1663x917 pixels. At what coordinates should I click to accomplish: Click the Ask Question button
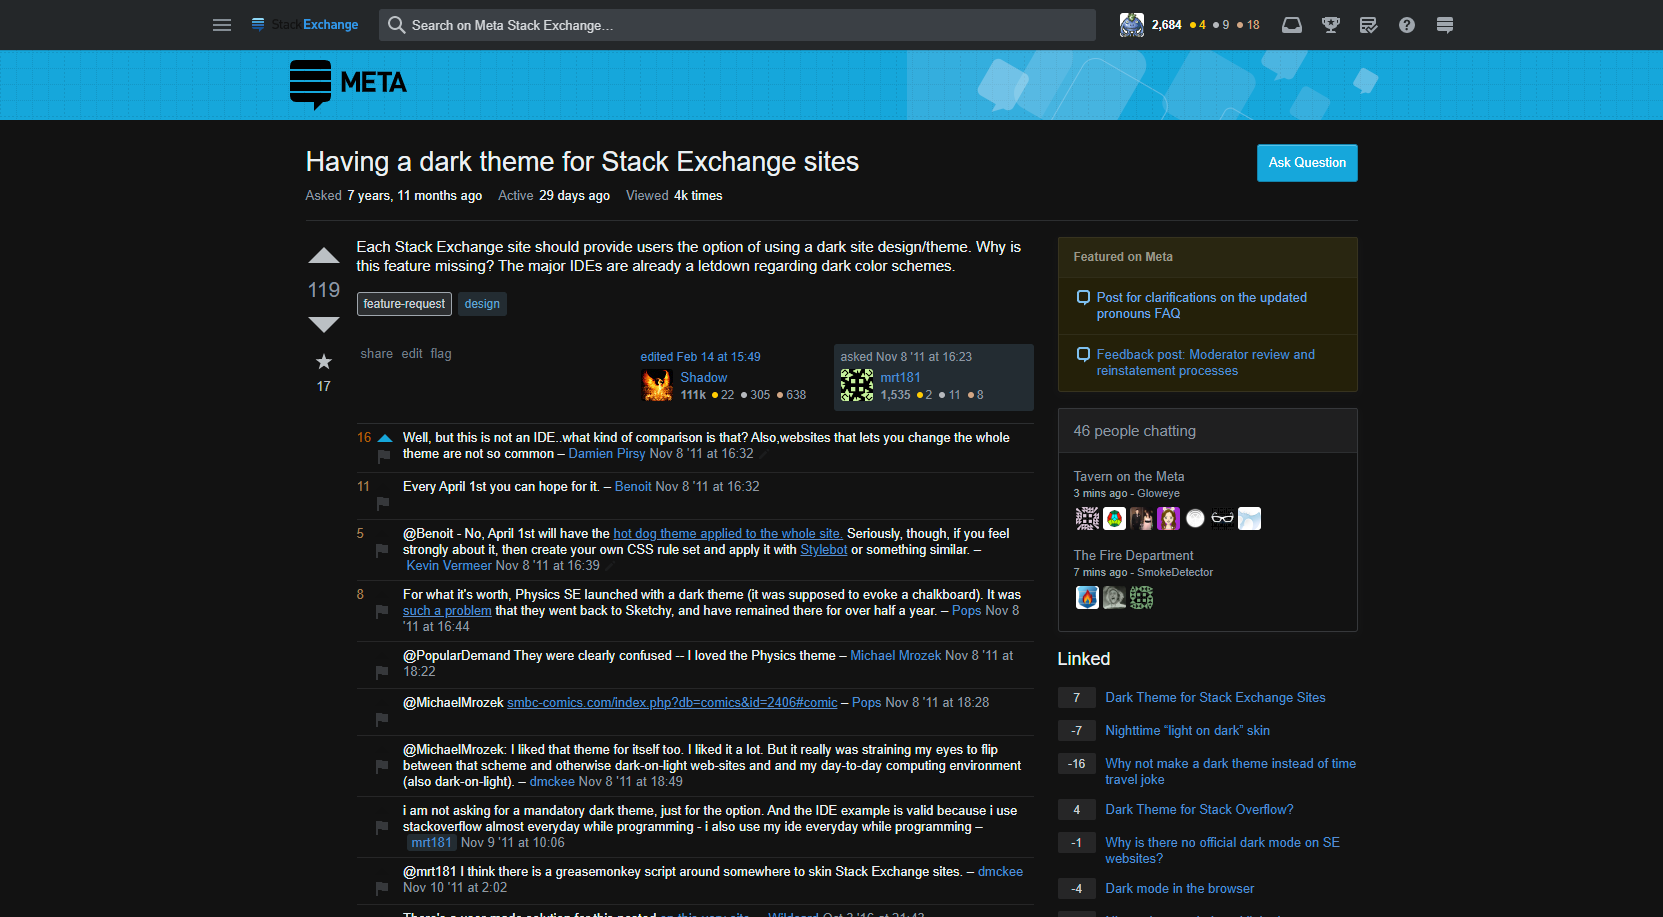1307,163
